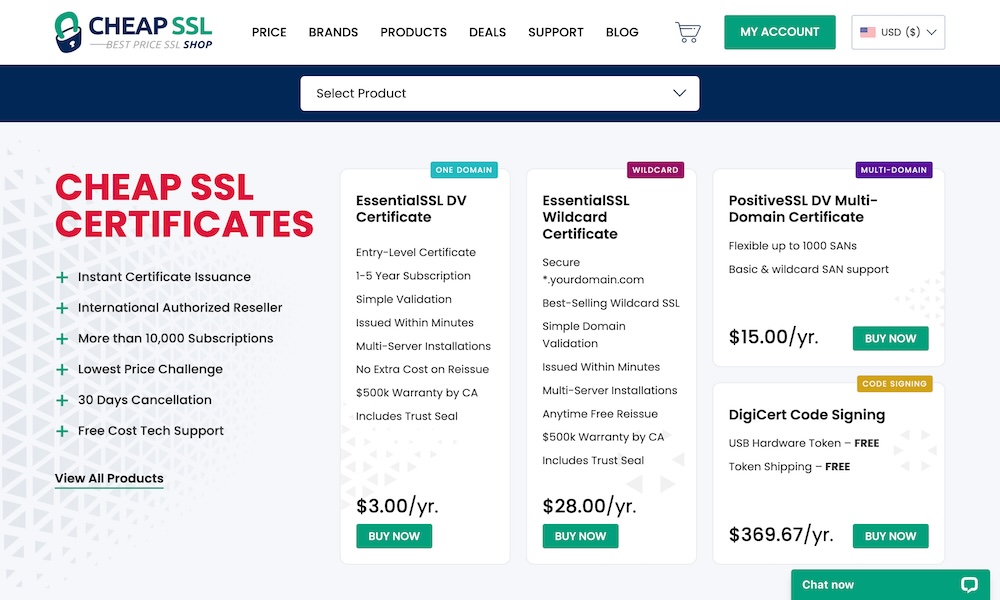
Task: Click plus icon beside Lowest Price Challenge
Action: (x=62, y=370)
